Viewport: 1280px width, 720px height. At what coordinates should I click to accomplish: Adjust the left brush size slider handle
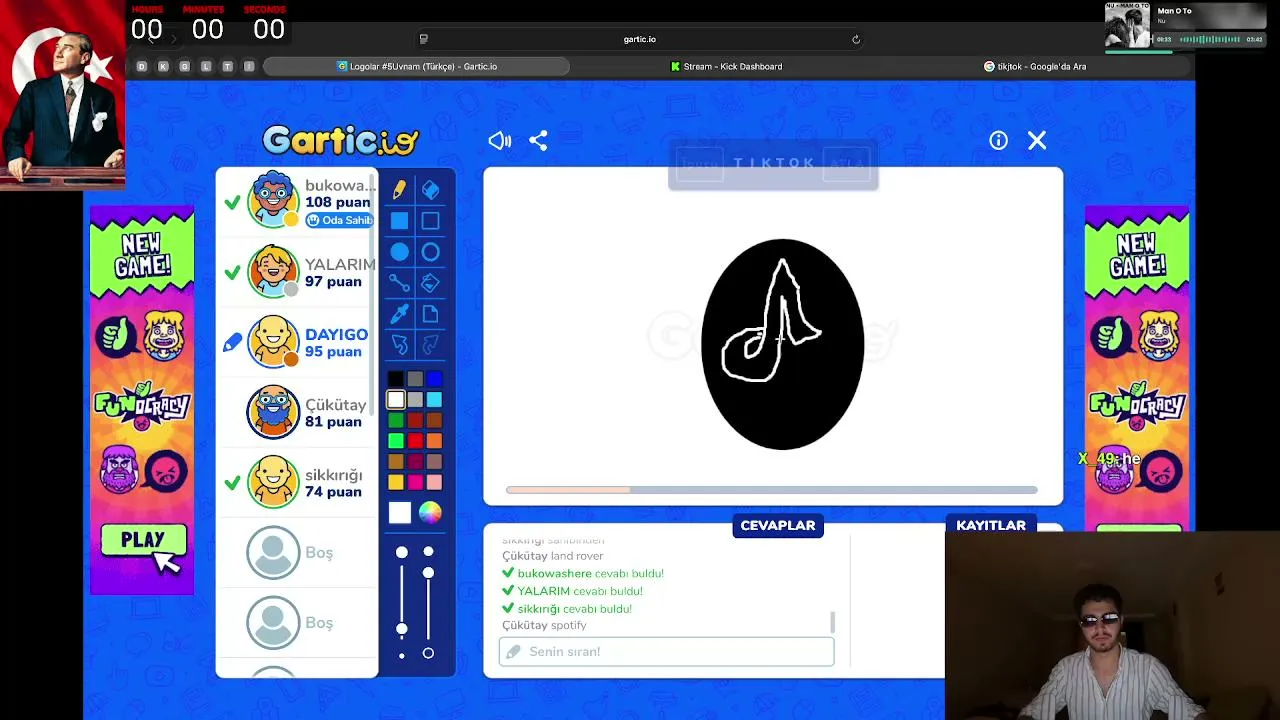(x=402, y=628)
